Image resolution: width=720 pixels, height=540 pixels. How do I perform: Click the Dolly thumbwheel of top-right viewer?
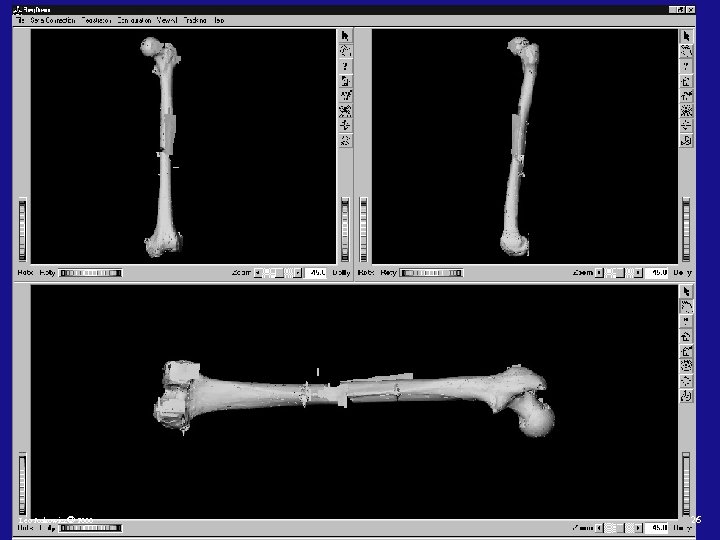point(686,230)
